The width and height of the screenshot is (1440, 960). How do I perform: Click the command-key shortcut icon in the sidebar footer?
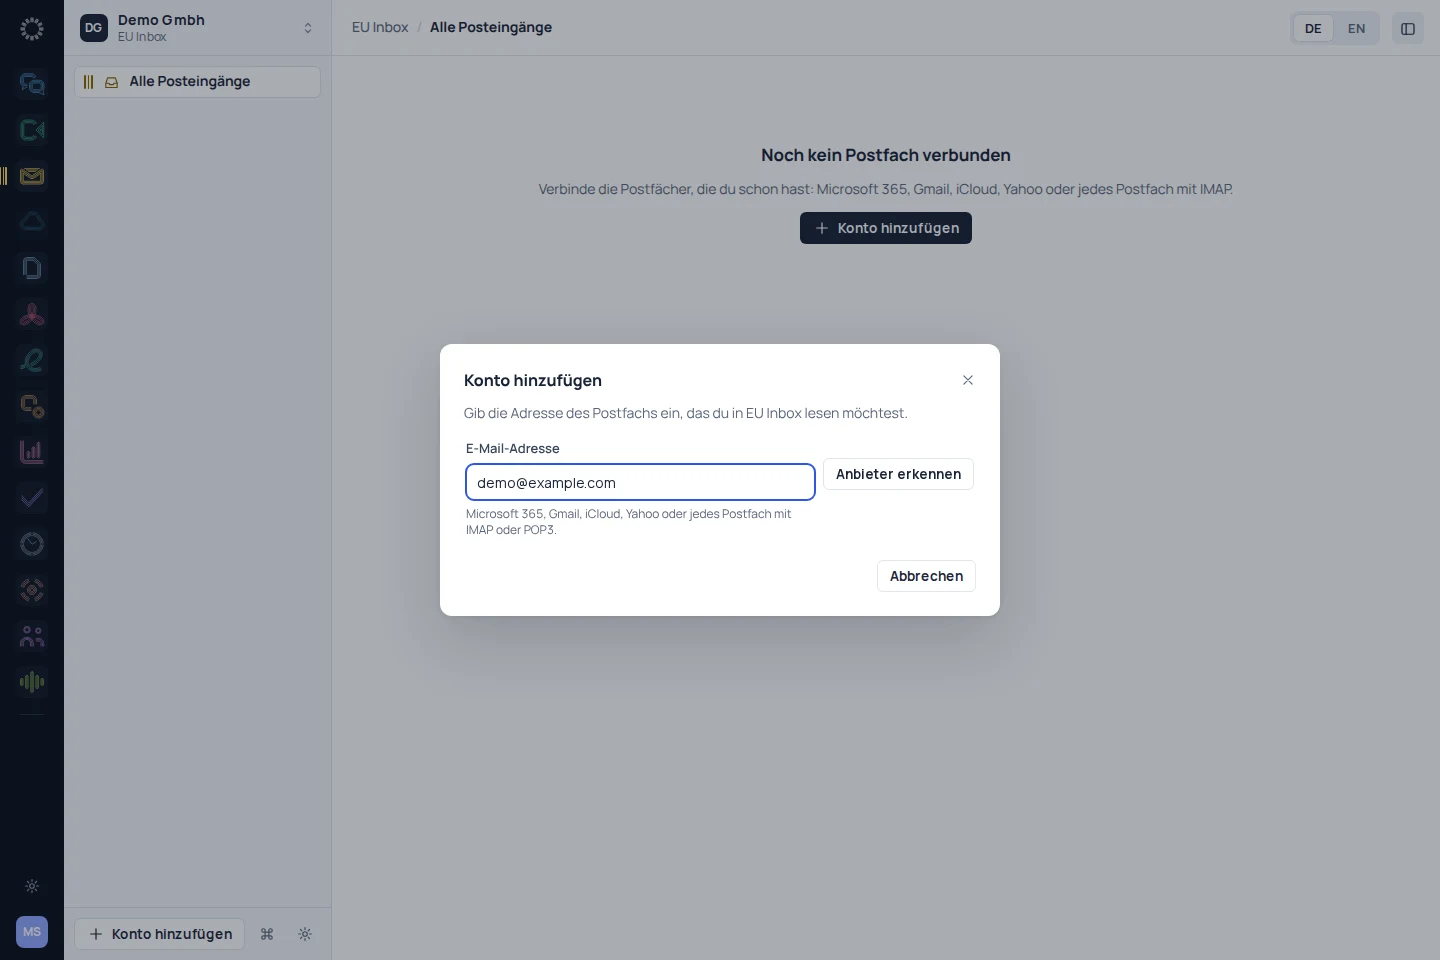tap(267, 934)
